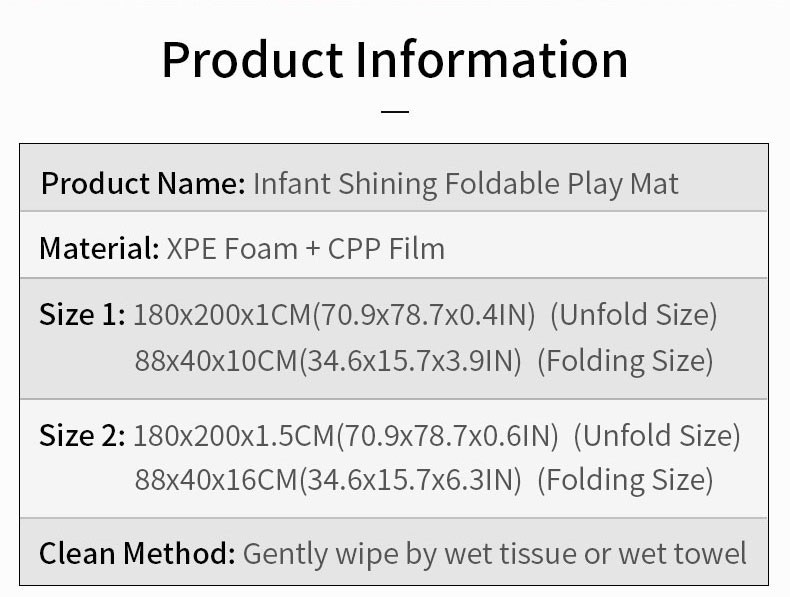Select the 'Size 1:' label

click(82, 315)
